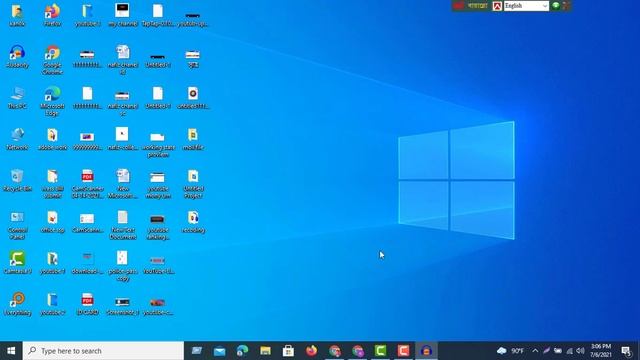Select the New Microsoft Word document icon
Image resolution: width=640 pixels, height=360 pixels.
tap(122, 184)
